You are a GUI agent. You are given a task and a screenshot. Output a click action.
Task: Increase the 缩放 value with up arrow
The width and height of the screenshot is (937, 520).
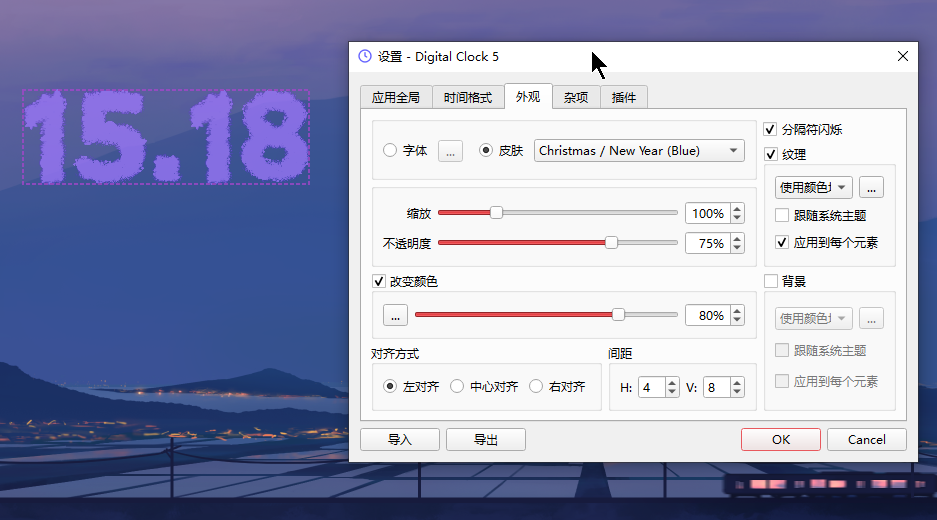(x=737, y=209)
